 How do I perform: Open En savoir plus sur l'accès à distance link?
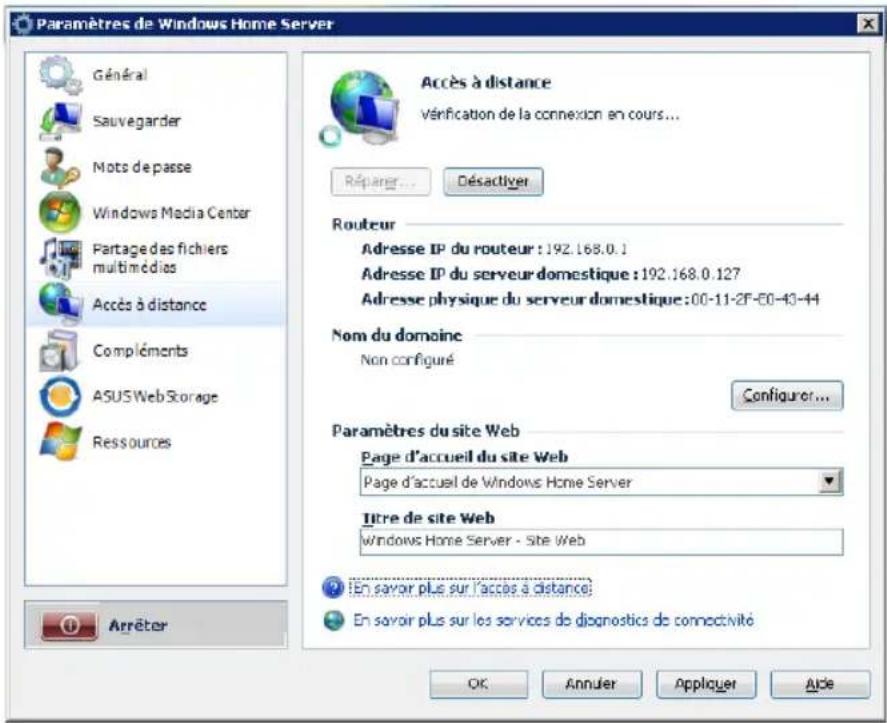coord(470,588)
